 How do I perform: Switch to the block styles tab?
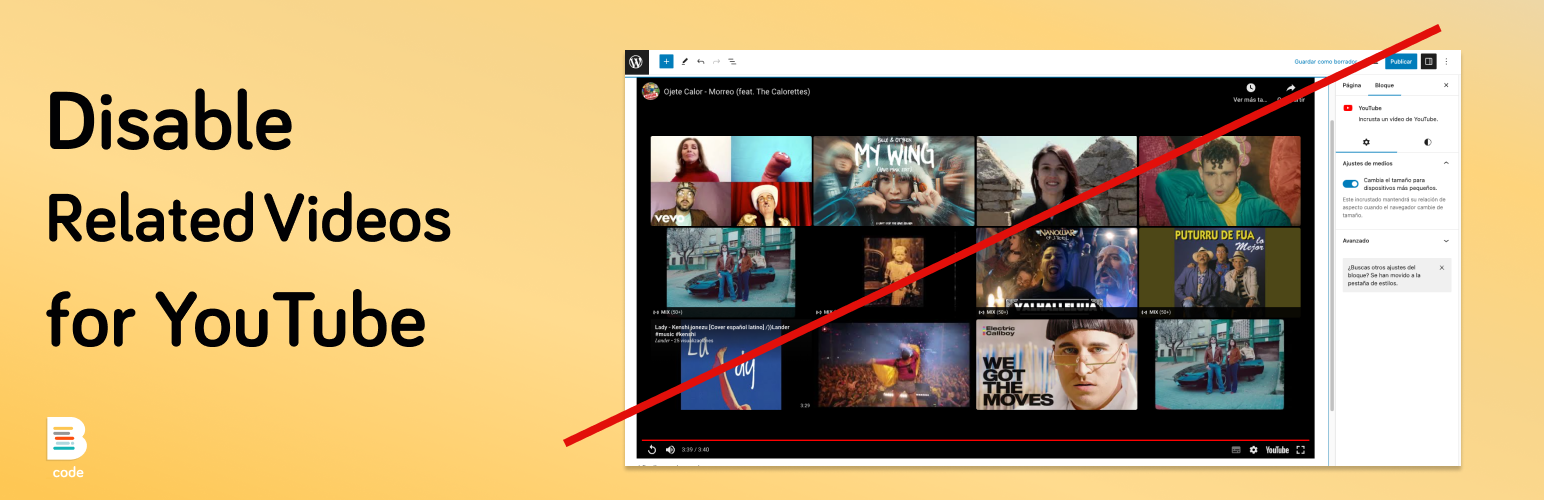(1427, 143)
